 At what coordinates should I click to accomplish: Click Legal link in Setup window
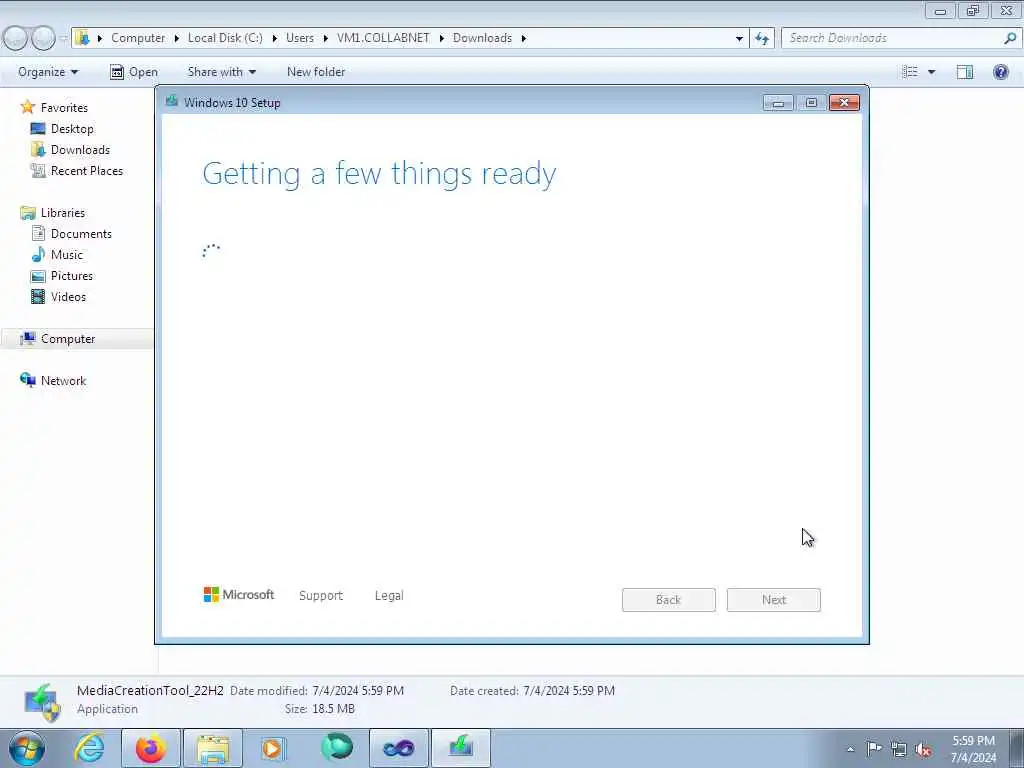389,596
